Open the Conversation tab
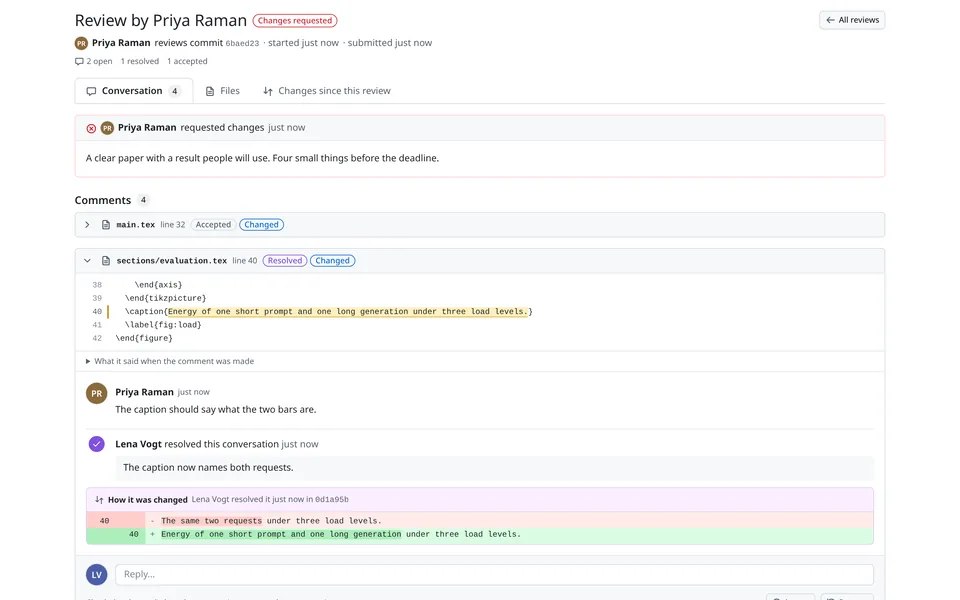The width and height of the screenshot is (960, 600). 133,91
